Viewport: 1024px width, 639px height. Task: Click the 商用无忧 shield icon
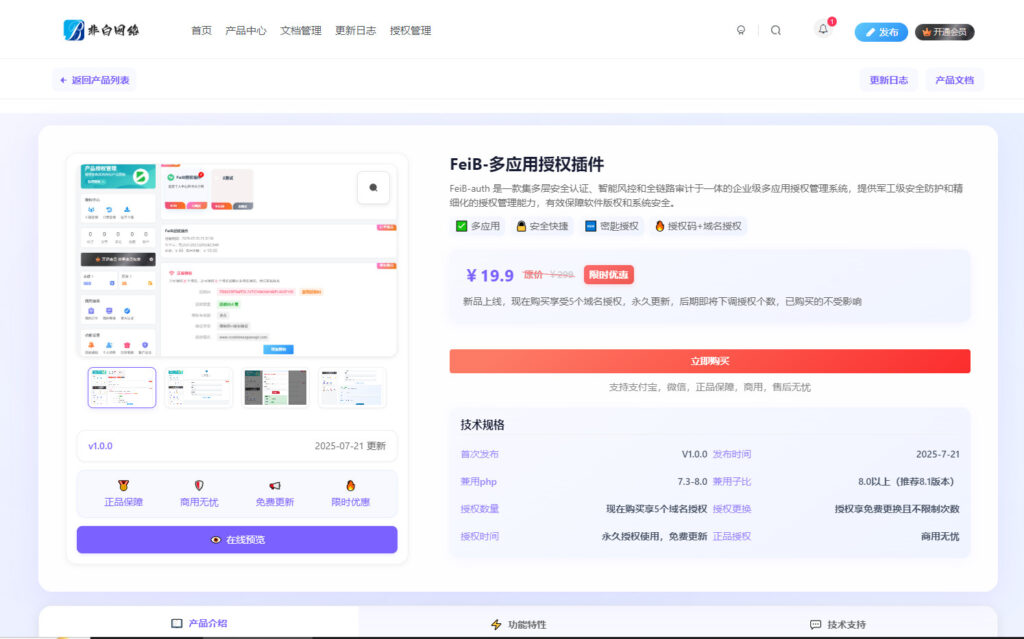pyautogui.click(x=199, y=485)
